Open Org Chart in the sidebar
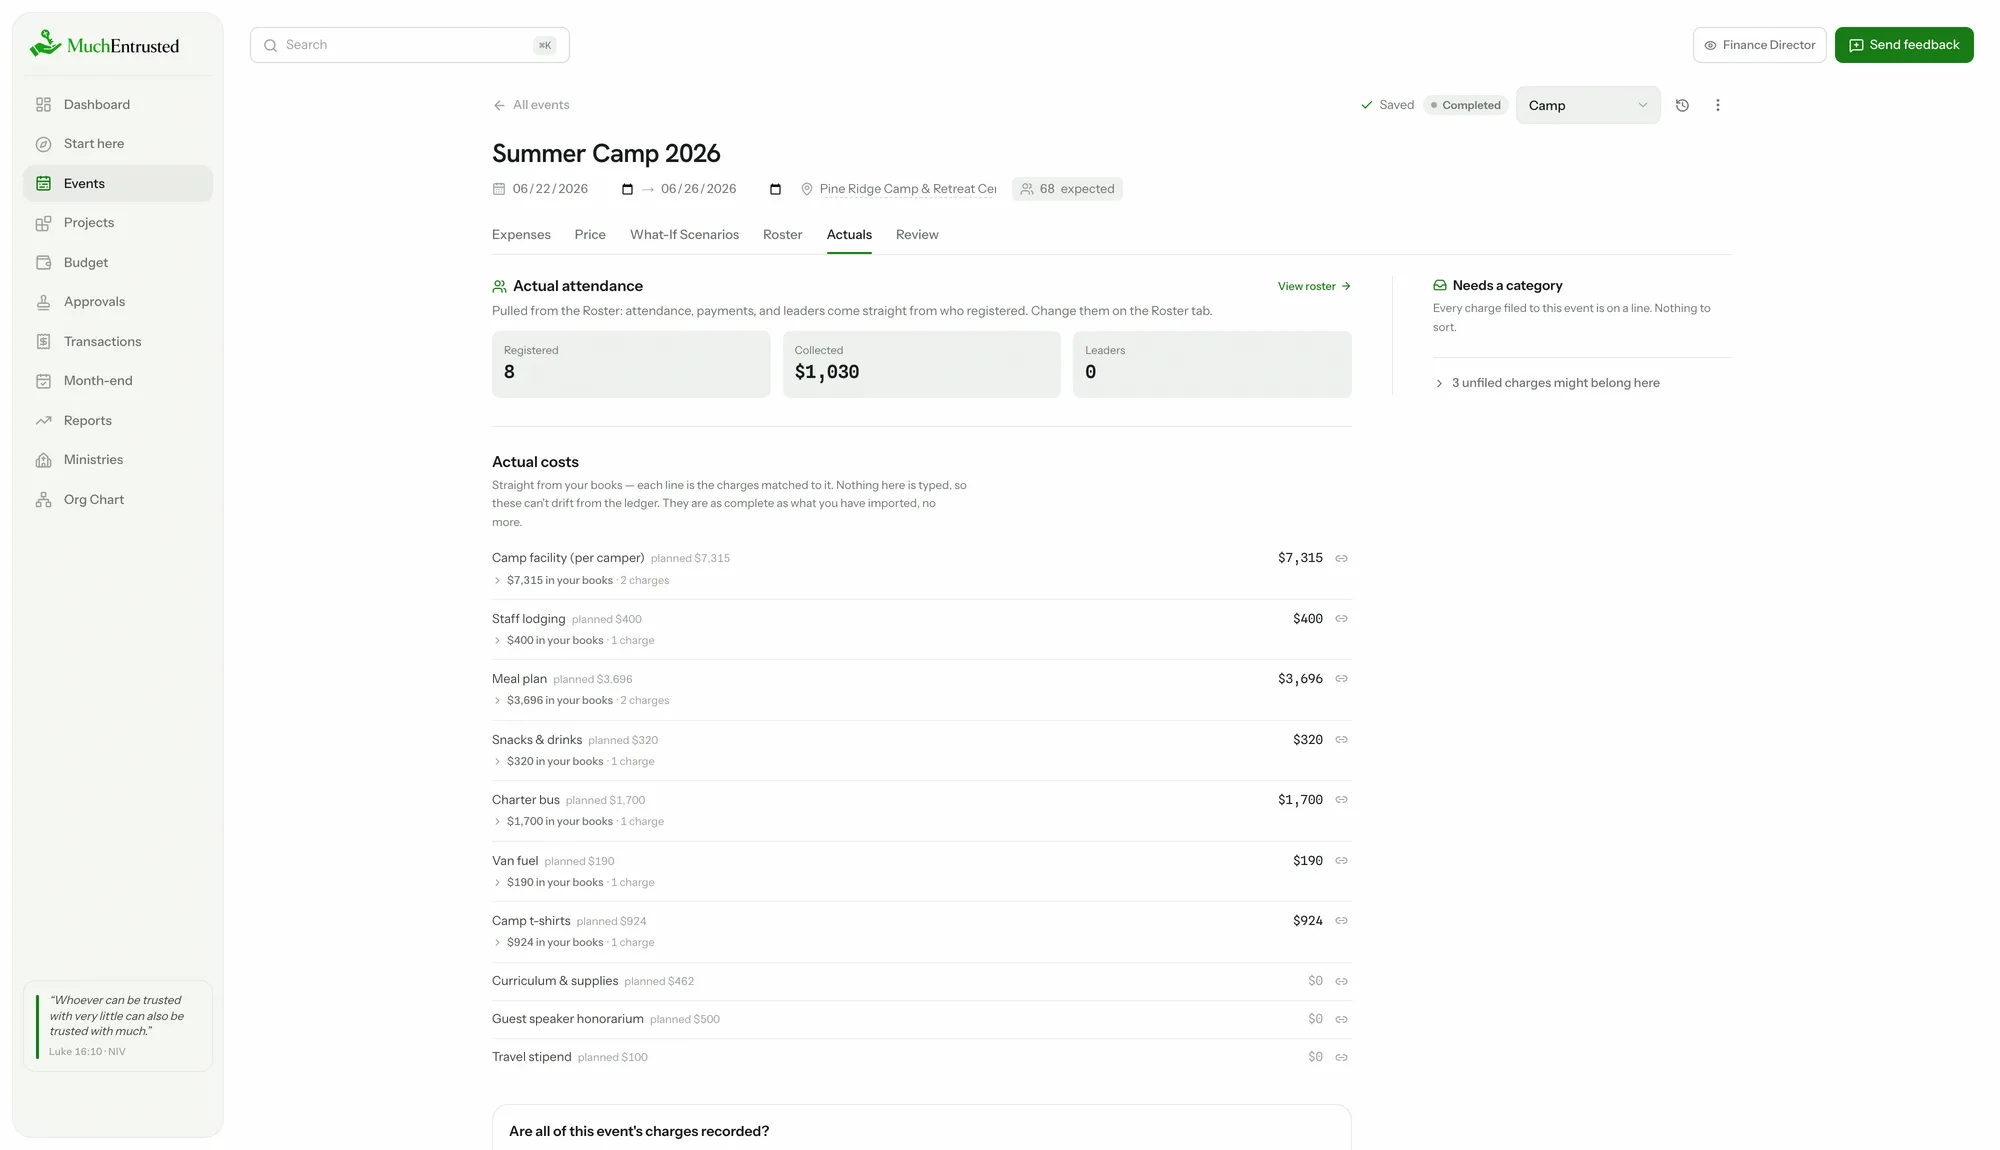2000x1150 pixels. click(118, 500)
